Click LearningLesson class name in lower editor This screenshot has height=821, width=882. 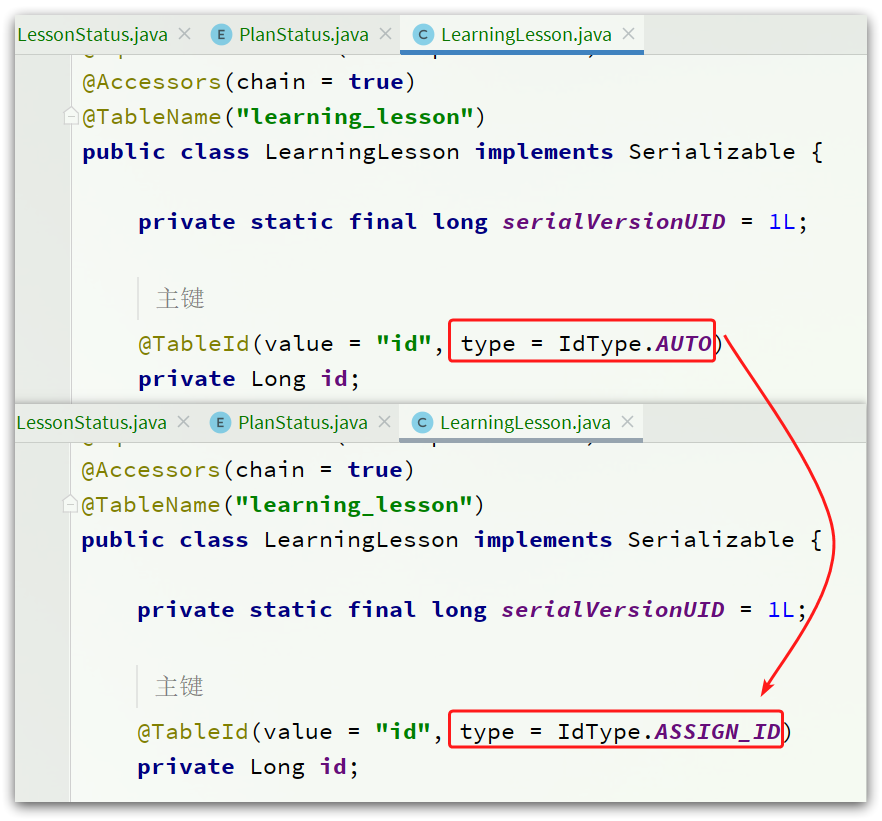361,540
